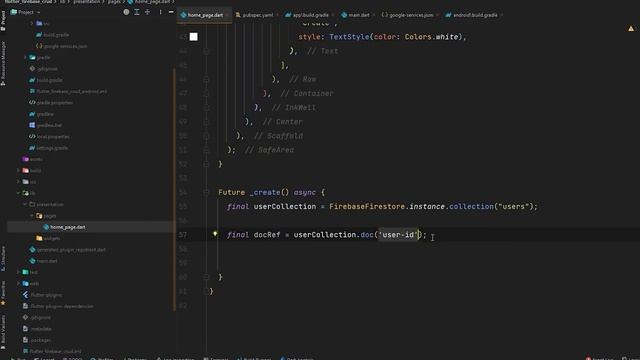Viewport: 640px width, 360px height.
Task: Open the Resource Manager side tab
Action: [x=3, y=62]
